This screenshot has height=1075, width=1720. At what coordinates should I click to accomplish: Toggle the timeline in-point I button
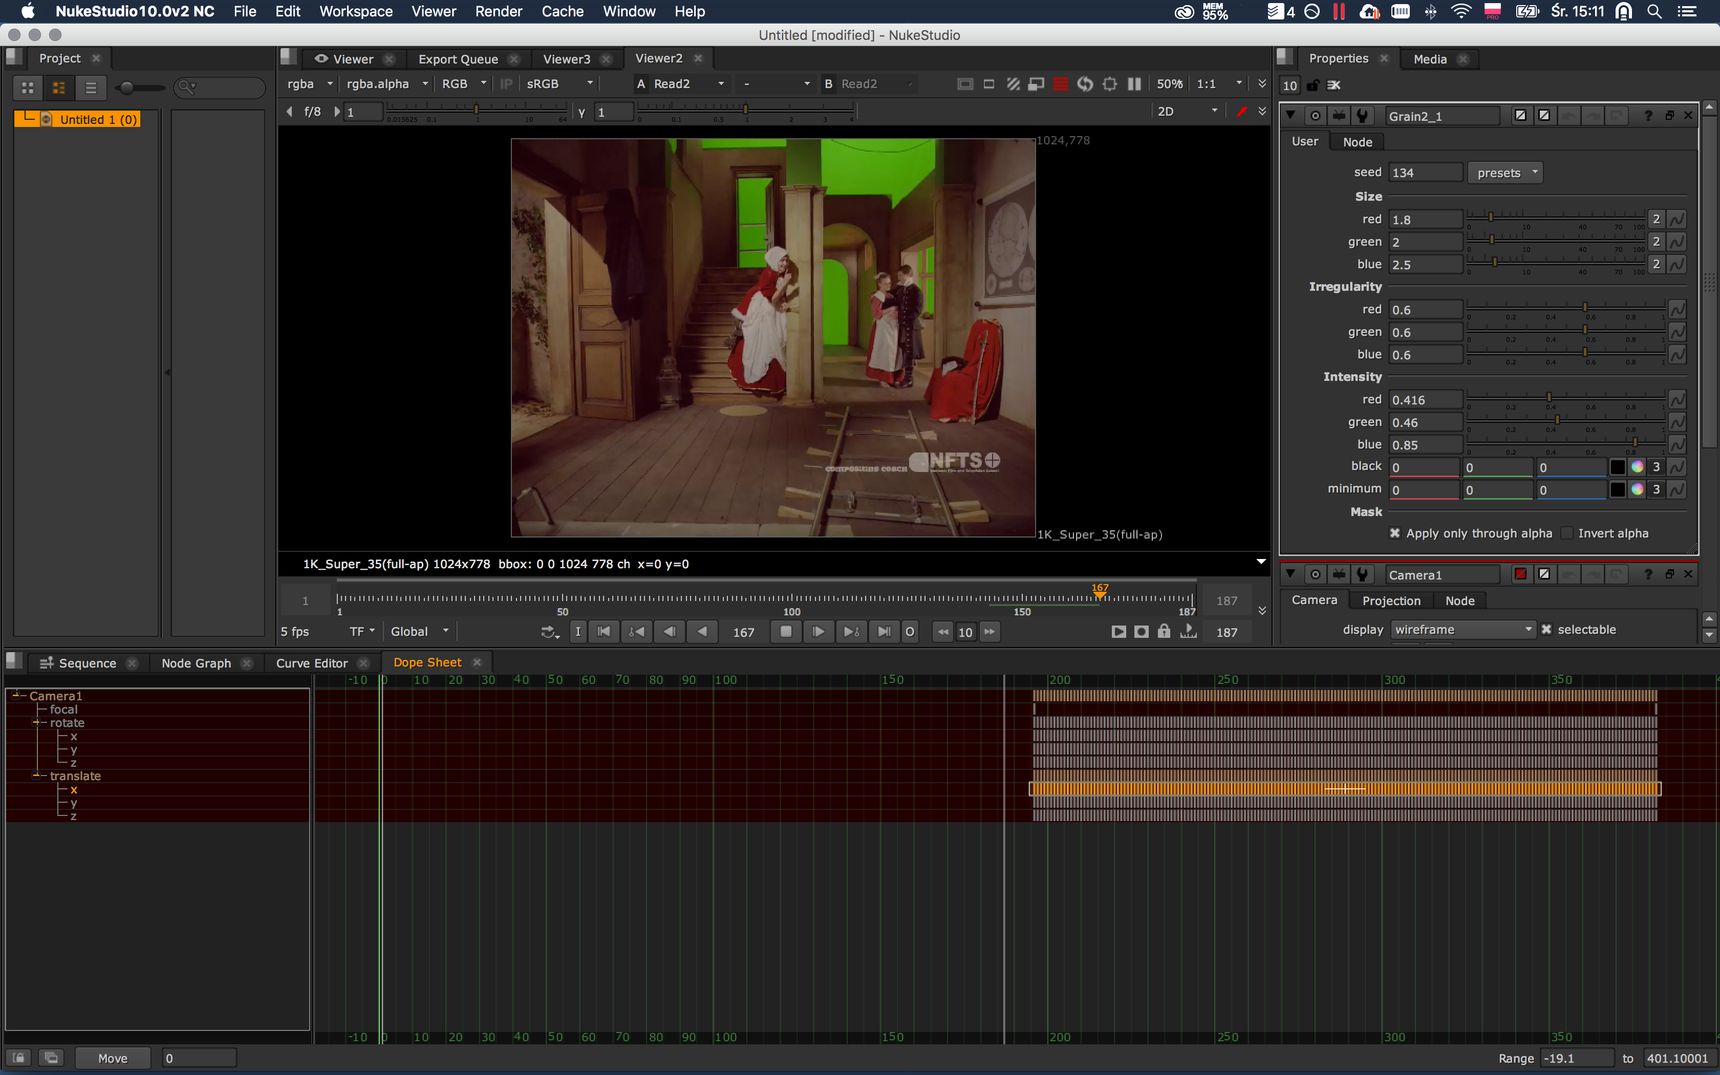[x=577, y=631]
